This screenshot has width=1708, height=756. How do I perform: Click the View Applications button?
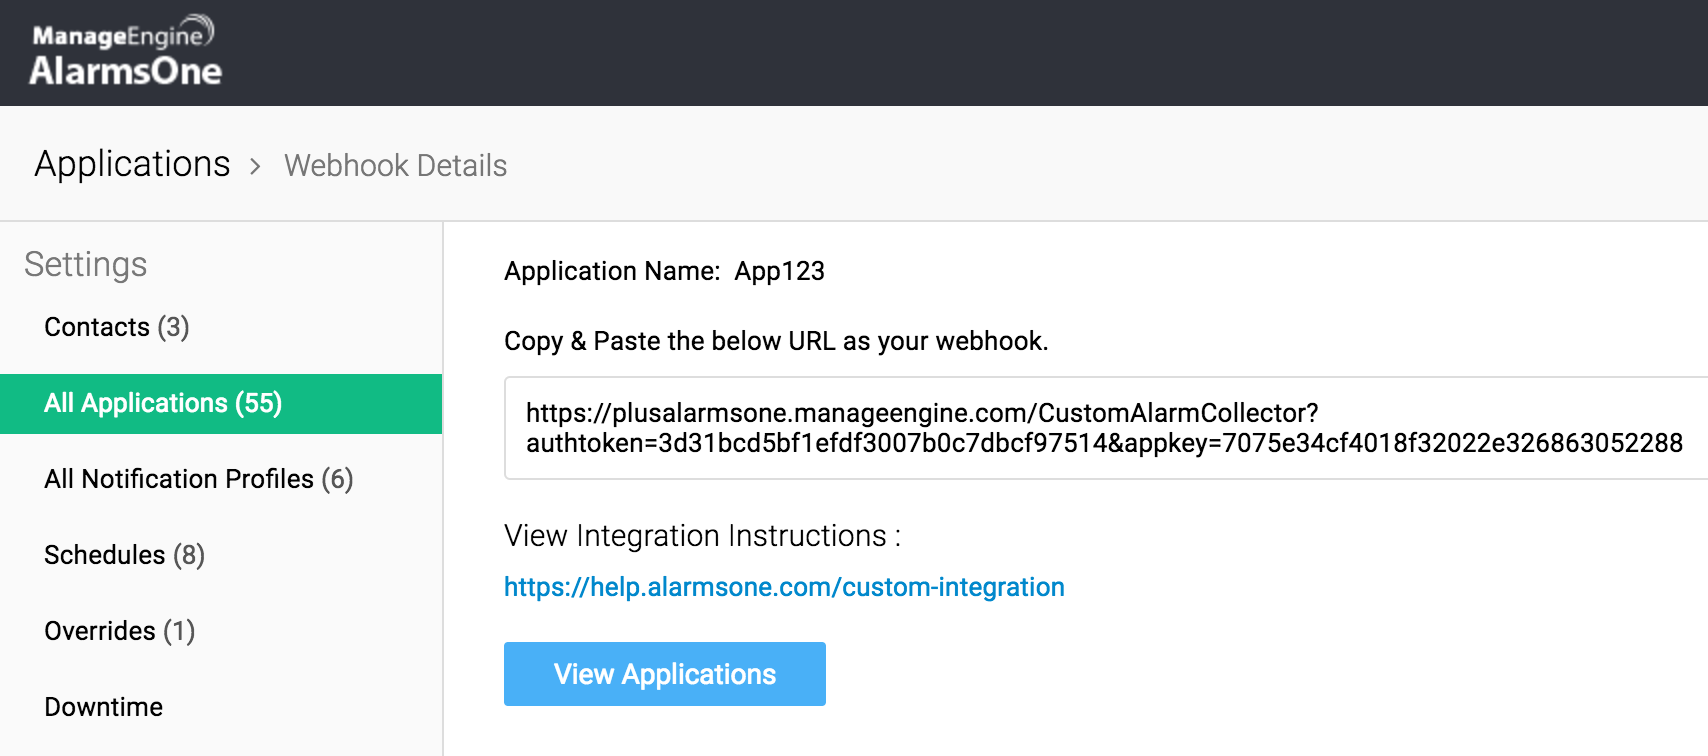point(665,674)
